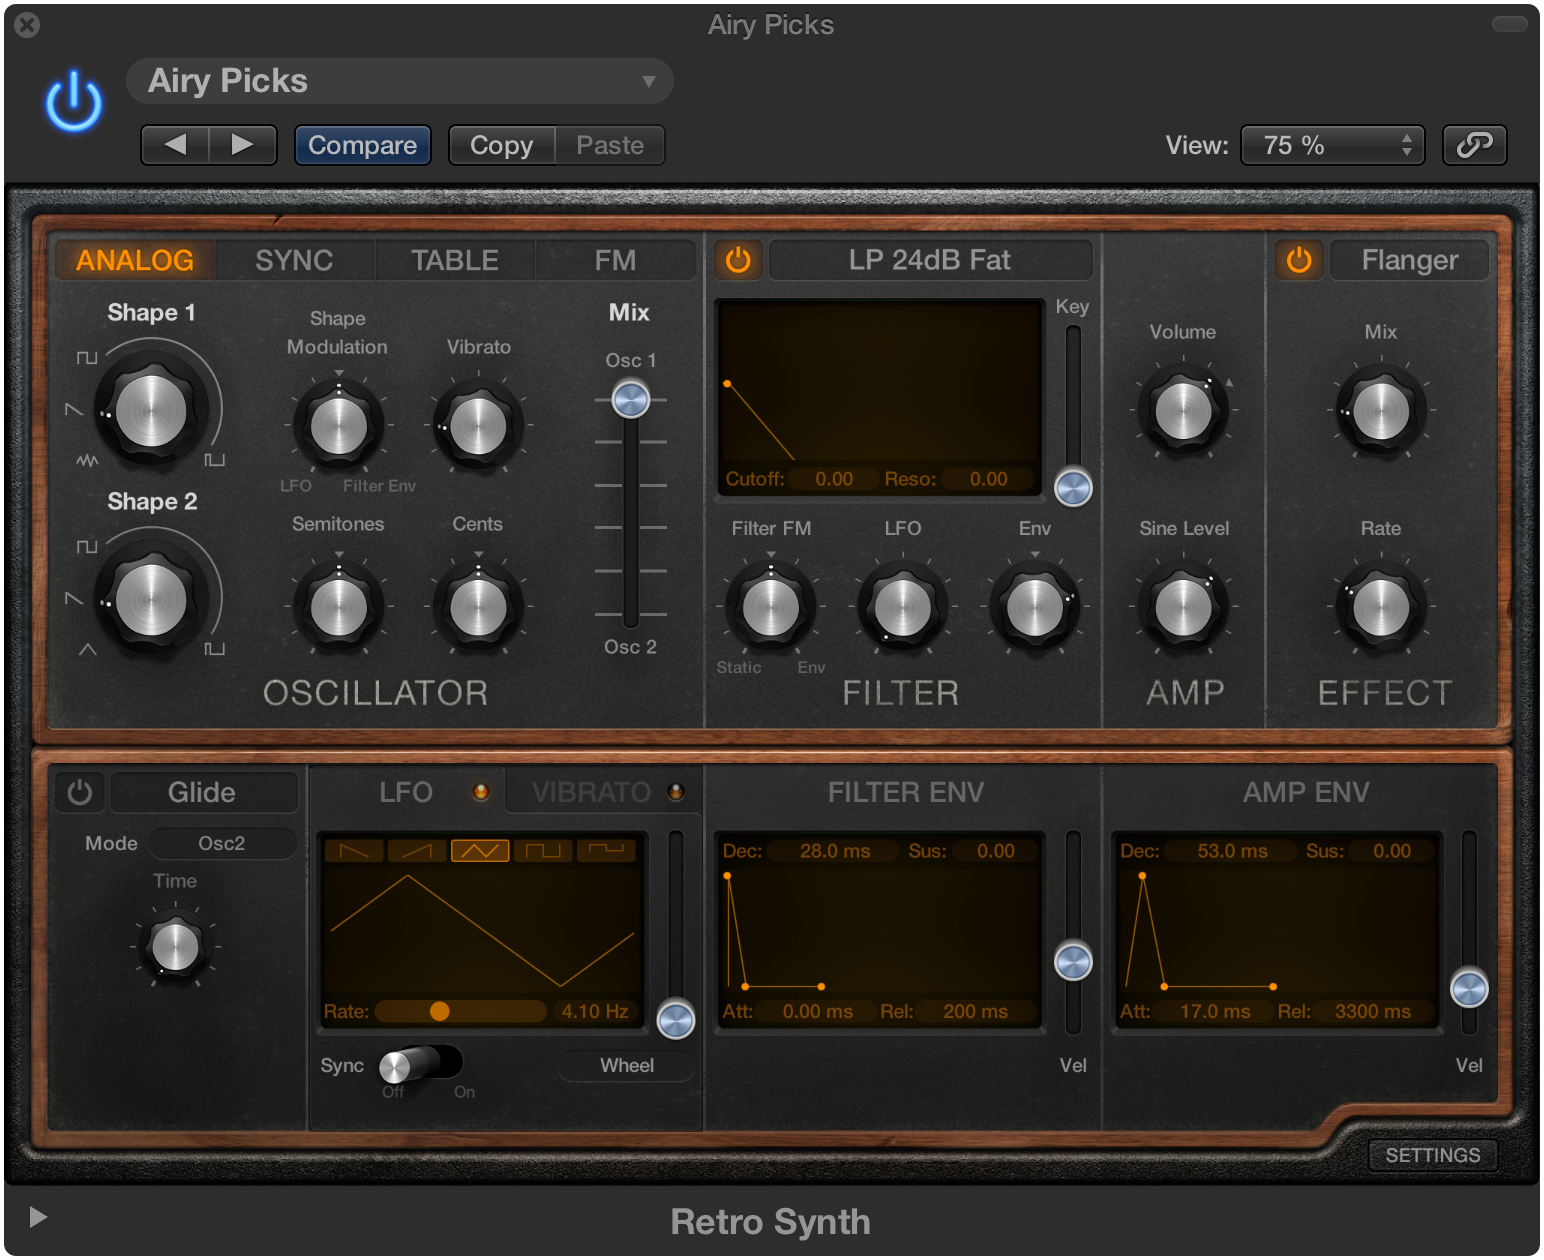
Task: Toggle the filter section power button
Action: point(738,260)
